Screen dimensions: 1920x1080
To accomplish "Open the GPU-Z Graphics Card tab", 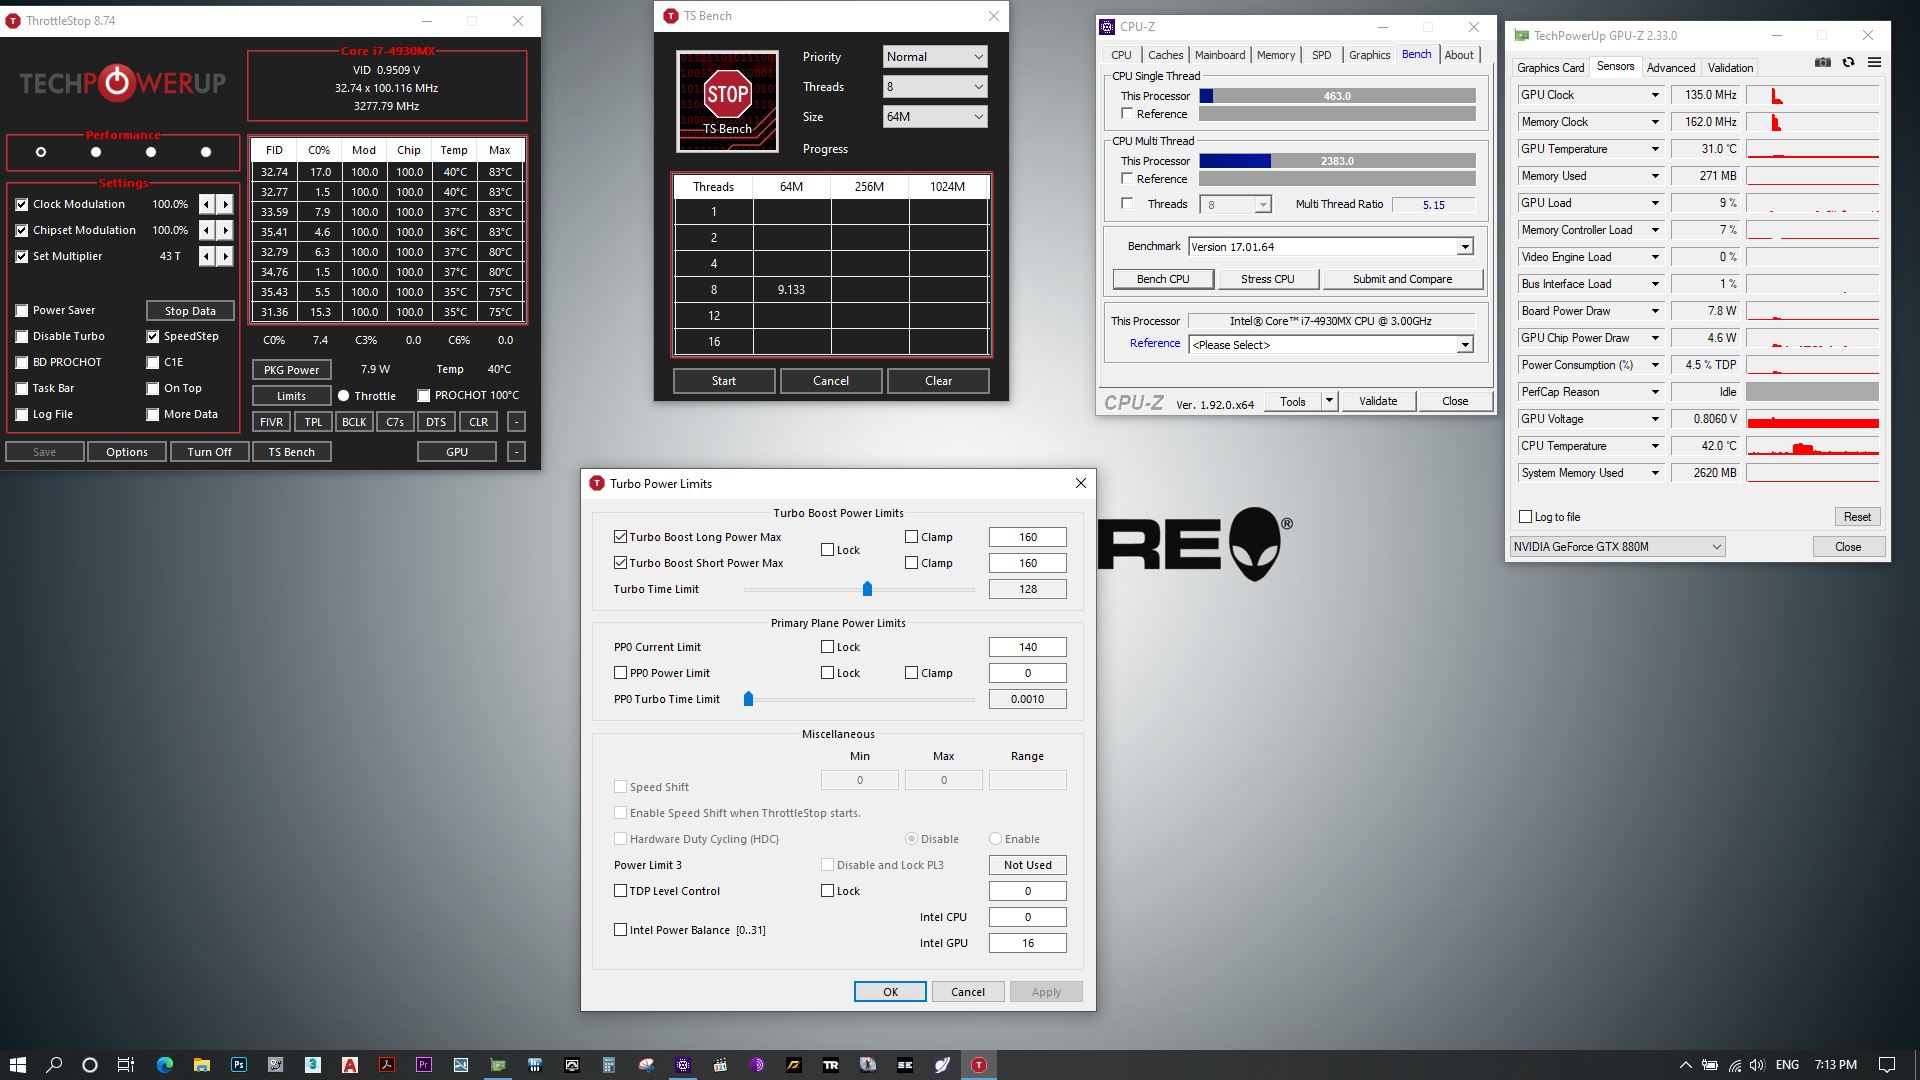I will pyautogui.click(x=1550, y=68).
